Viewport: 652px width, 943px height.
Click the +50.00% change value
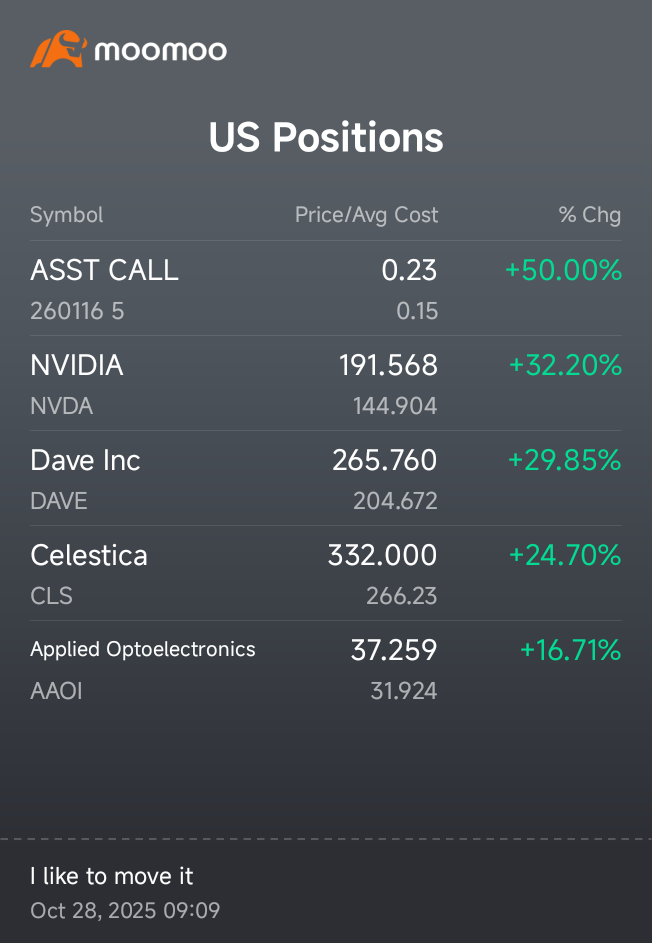coord(564,270)
